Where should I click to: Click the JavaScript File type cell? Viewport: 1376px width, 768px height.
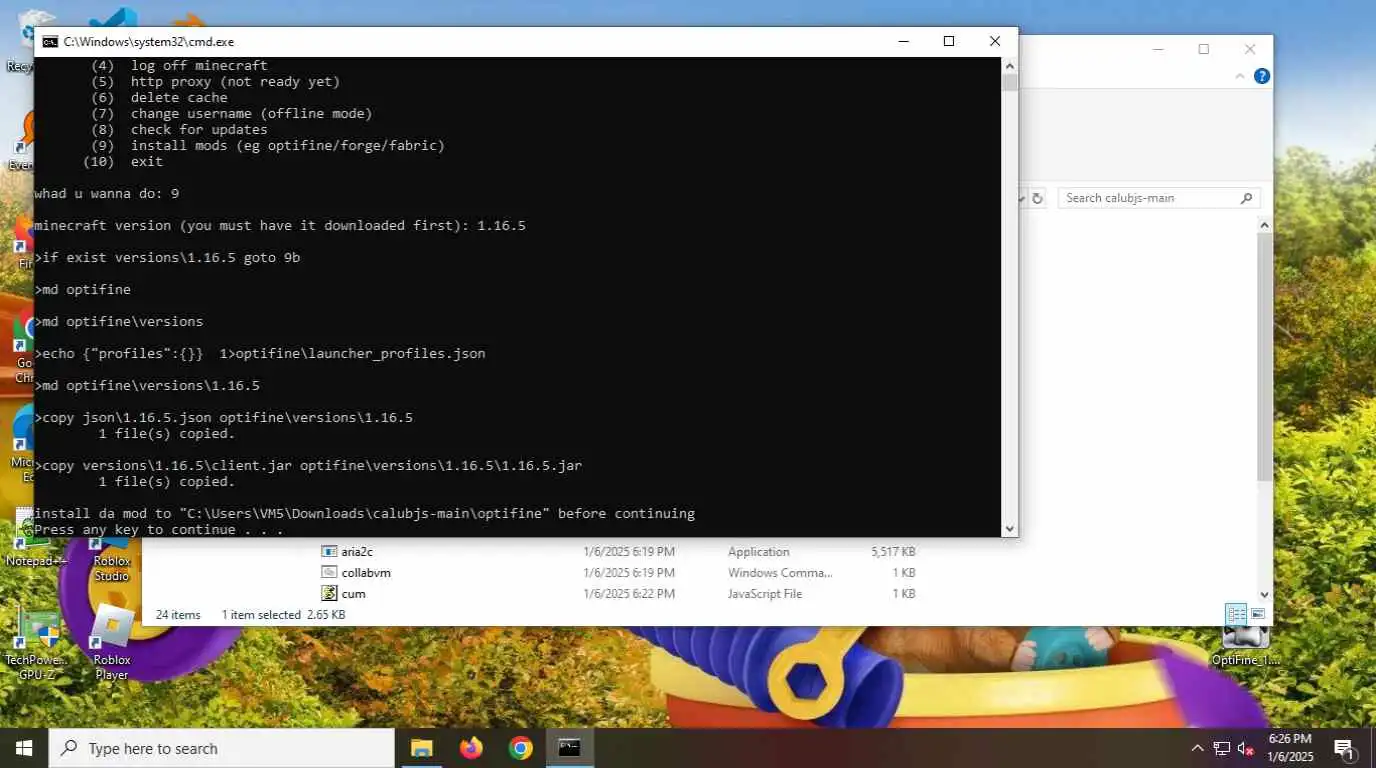click(x=765, y=593)
